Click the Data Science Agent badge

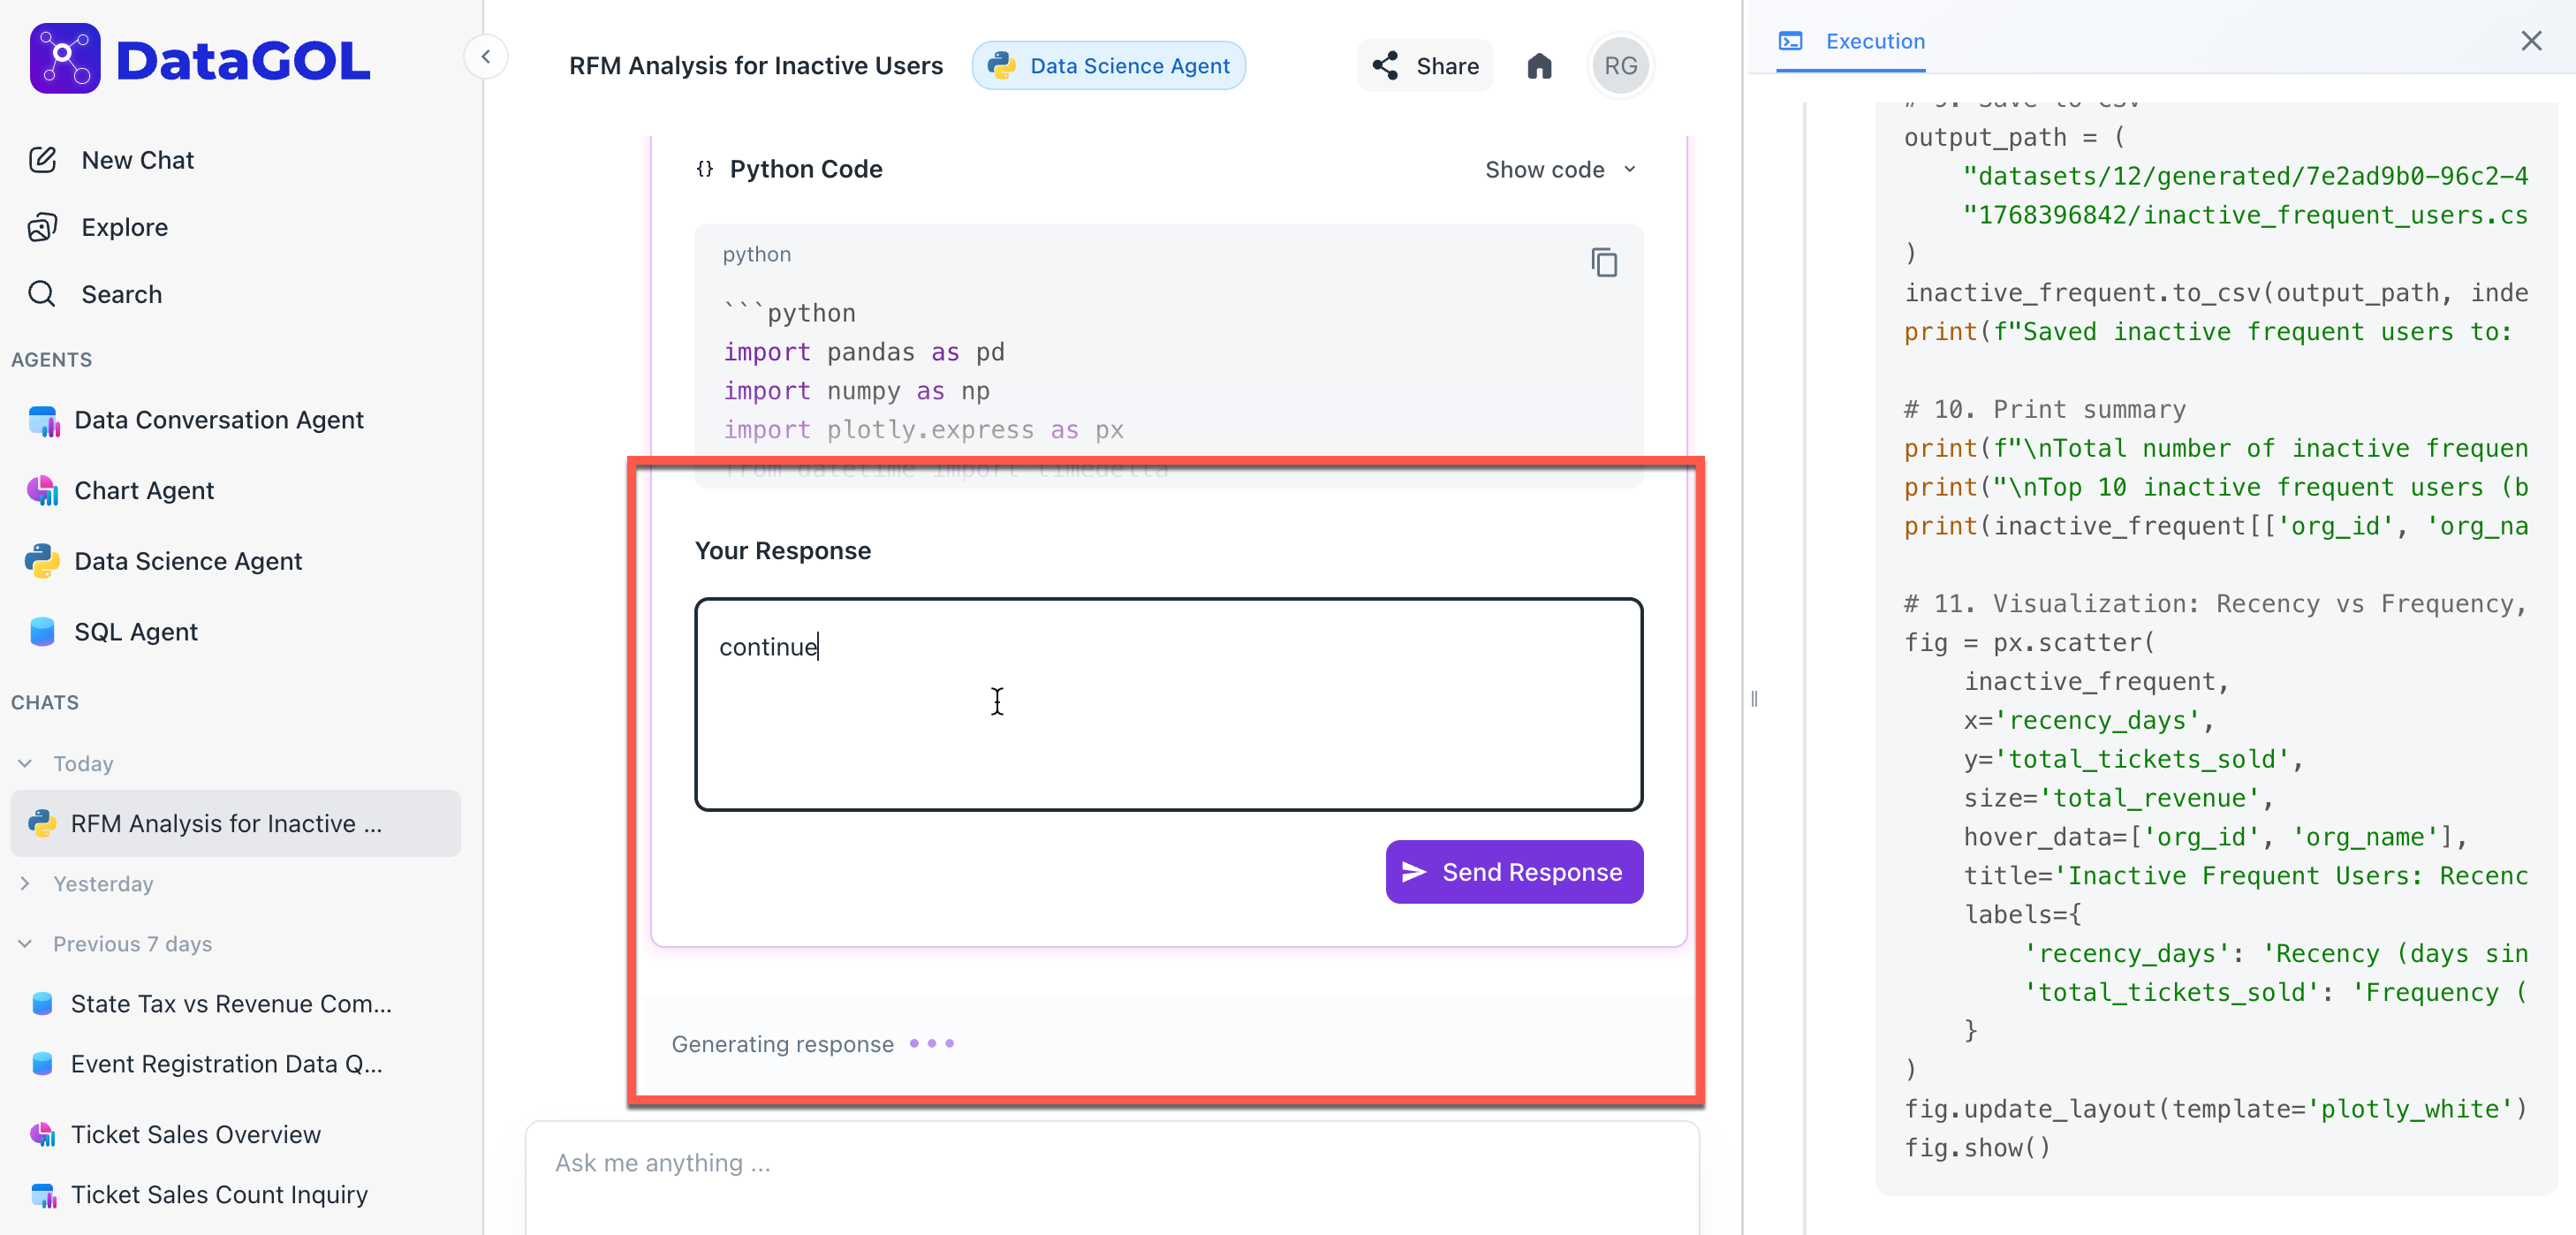click(x=1108, y=66)
